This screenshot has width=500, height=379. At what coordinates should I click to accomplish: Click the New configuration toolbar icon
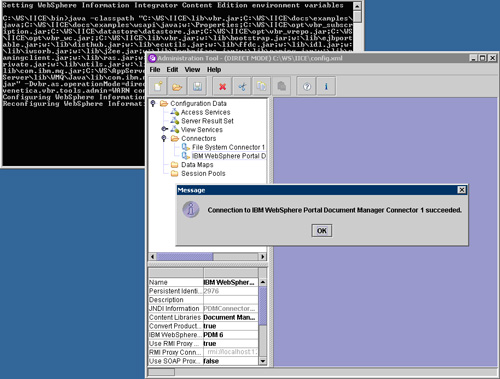[x=158, y=86]
